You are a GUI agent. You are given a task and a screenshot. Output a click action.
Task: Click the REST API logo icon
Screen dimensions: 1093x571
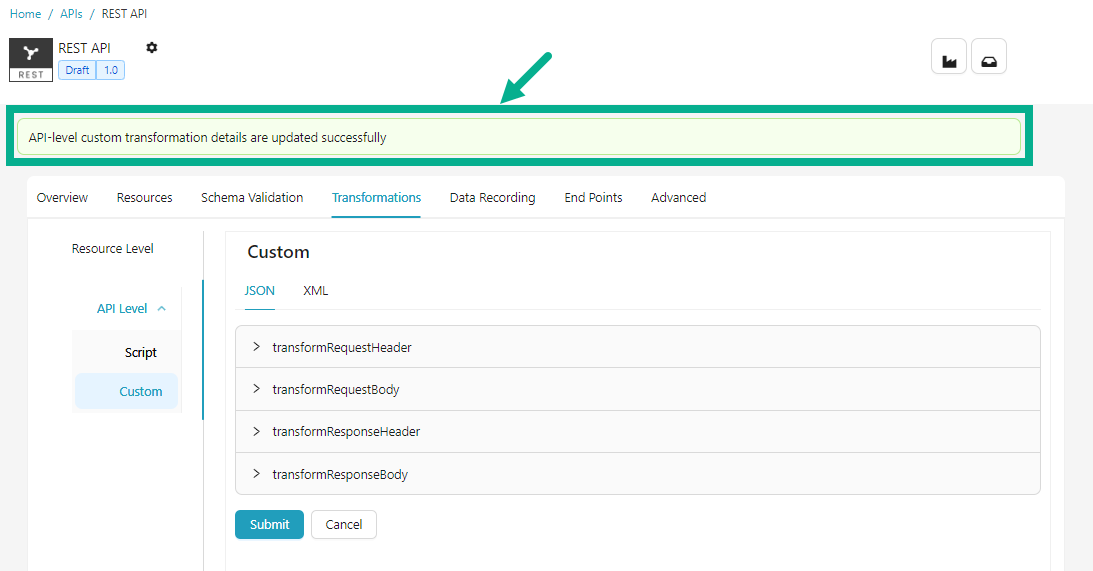click(31, 60)
